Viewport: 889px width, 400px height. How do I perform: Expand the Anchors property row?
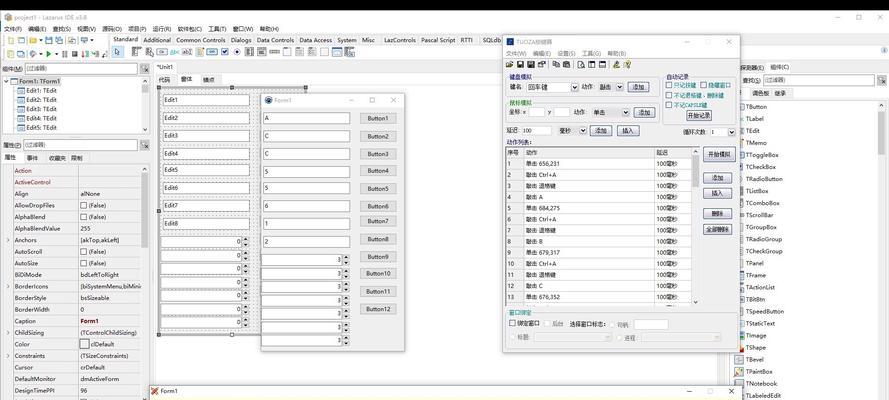click(7, 240)
